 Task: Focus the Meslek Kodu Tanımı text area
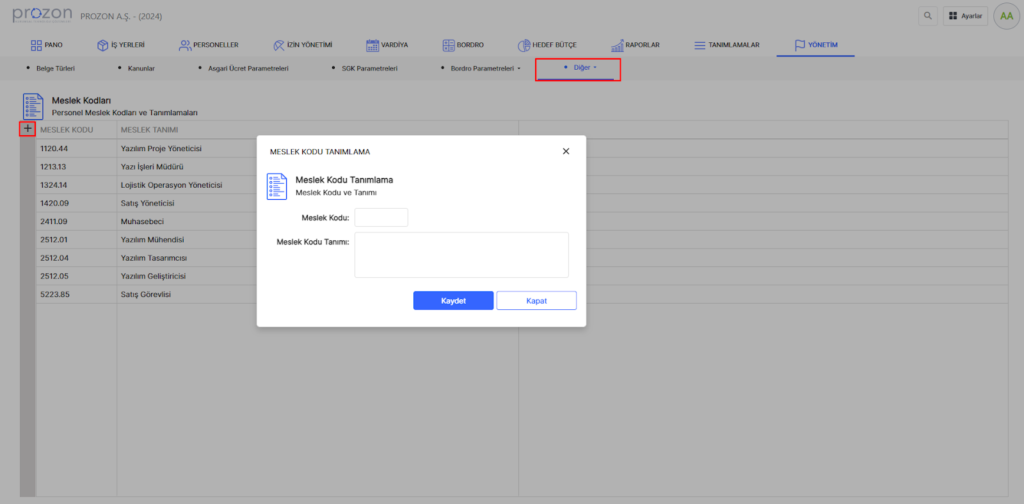[x=461, y=254]
